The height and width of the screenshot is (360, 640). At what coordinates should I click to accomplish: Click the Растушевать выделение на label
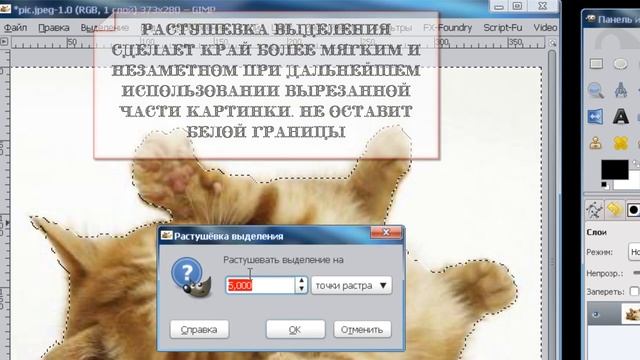point(283,260)
